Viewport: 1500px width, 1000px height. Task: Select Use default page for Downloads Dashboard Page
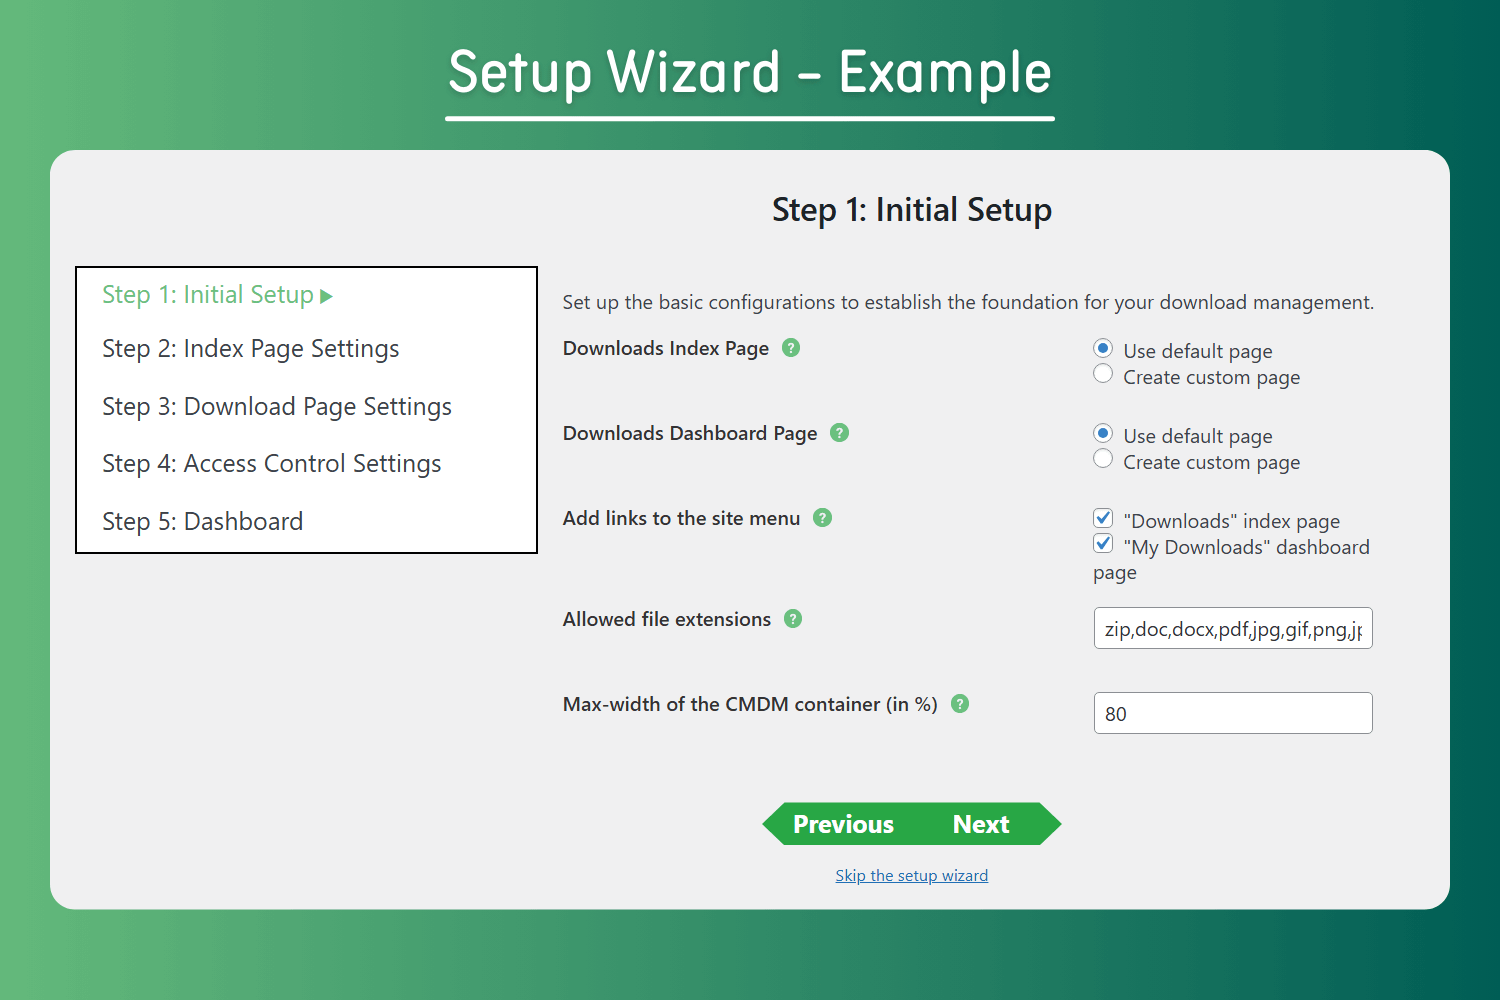pos(1103,433)
